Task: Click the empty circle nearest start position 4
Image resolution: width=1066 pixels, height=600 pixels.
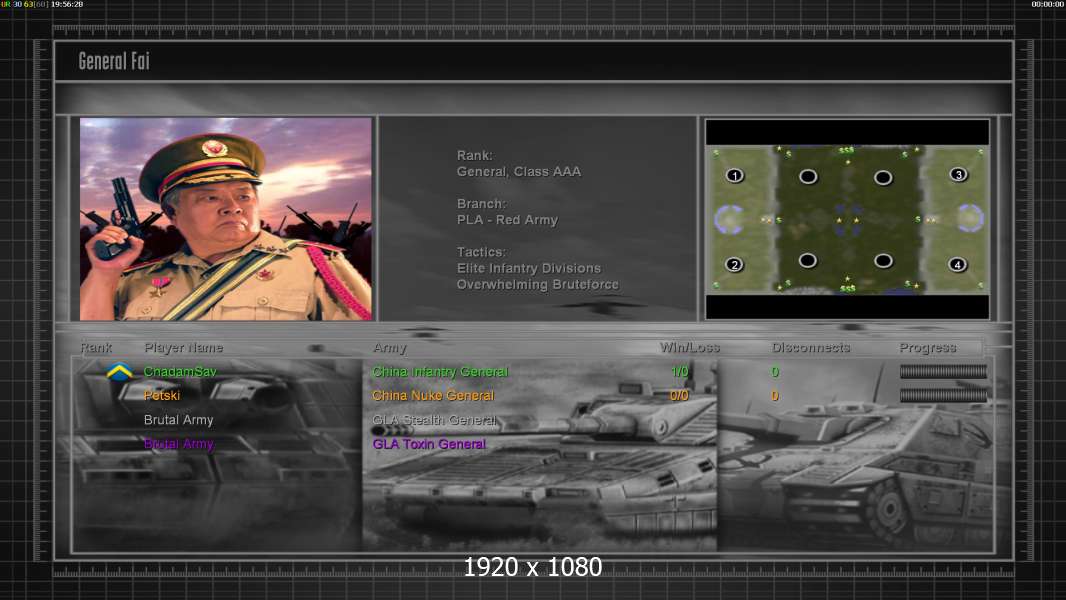Action: tap(883, 260)
